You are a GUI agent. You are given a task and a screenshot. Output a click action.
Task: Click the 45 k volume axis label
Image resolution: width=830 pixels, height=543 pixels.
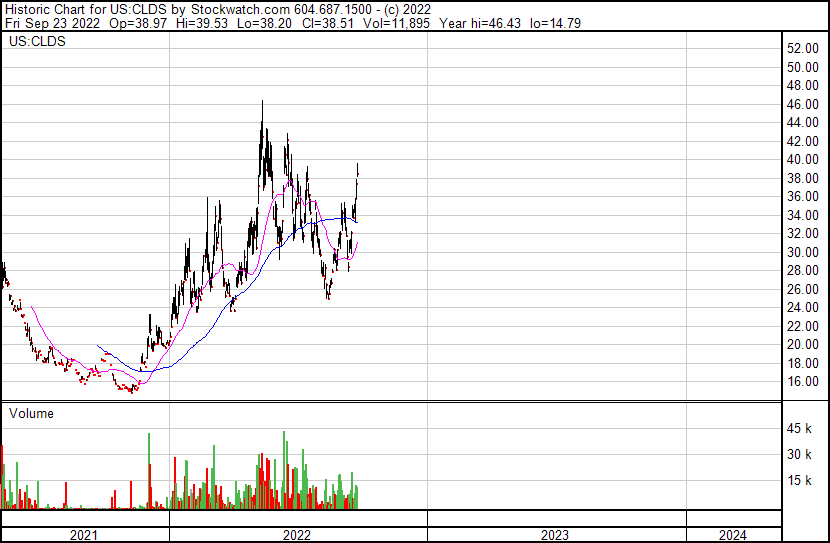[799, 428]
